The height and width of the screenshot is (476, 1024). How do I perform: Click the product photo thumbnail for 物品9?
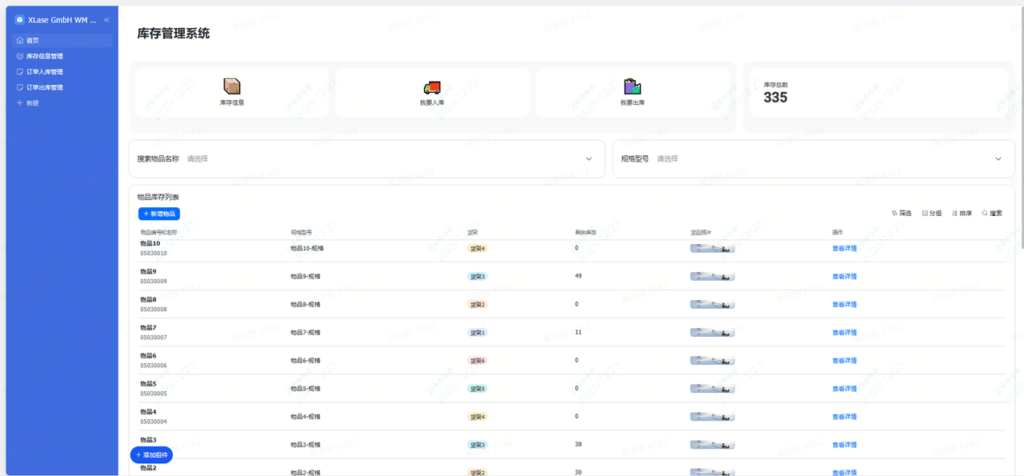click(713, 276)
